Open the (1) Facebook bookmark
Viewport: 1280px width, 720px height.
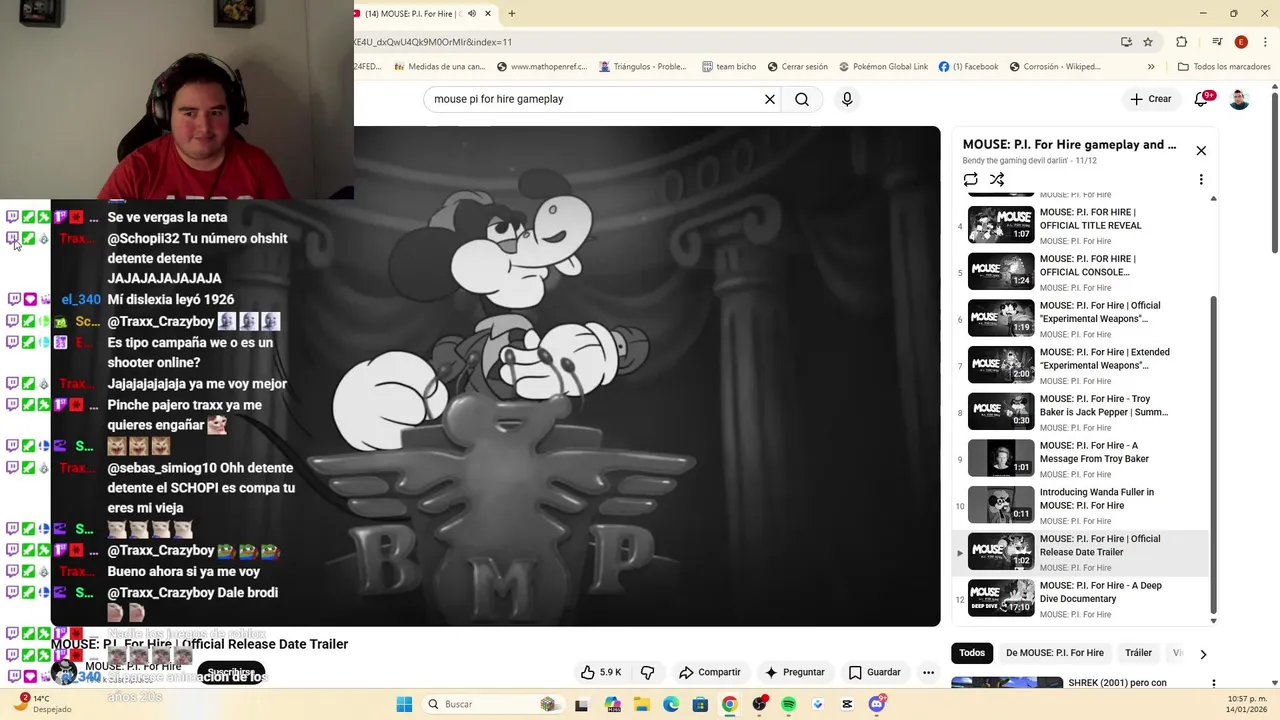click(968, 67)
